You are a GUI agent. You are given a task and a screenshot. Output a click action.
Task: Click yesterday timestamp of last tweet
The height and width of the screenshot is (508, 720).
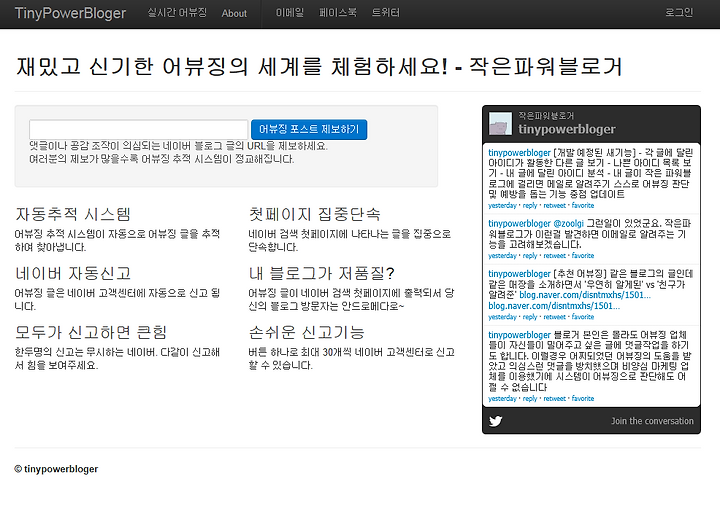pyautogui.click(x=502, y=399)
